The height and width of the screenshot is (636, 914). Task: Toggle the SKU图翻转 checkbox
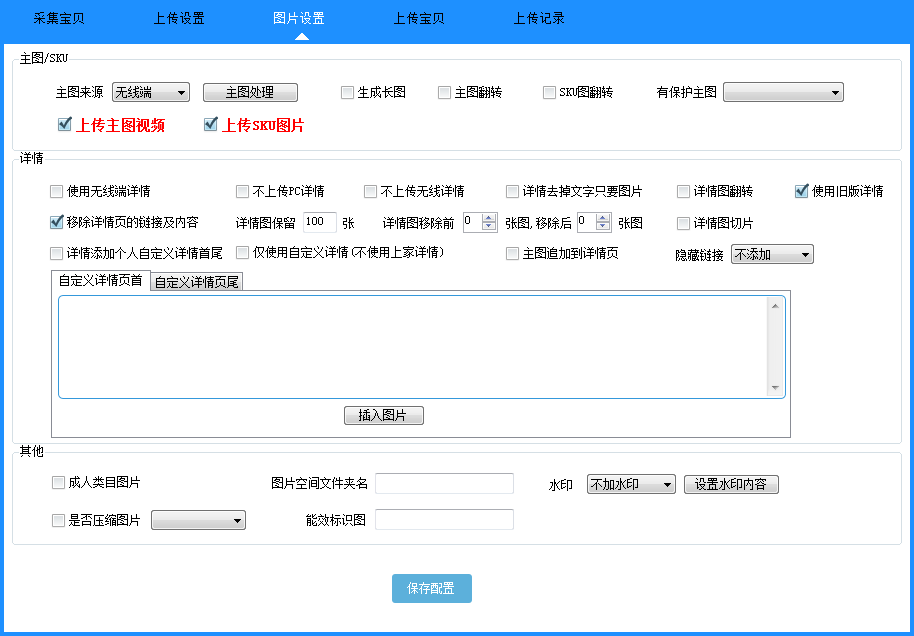click(x=548, y=92)
